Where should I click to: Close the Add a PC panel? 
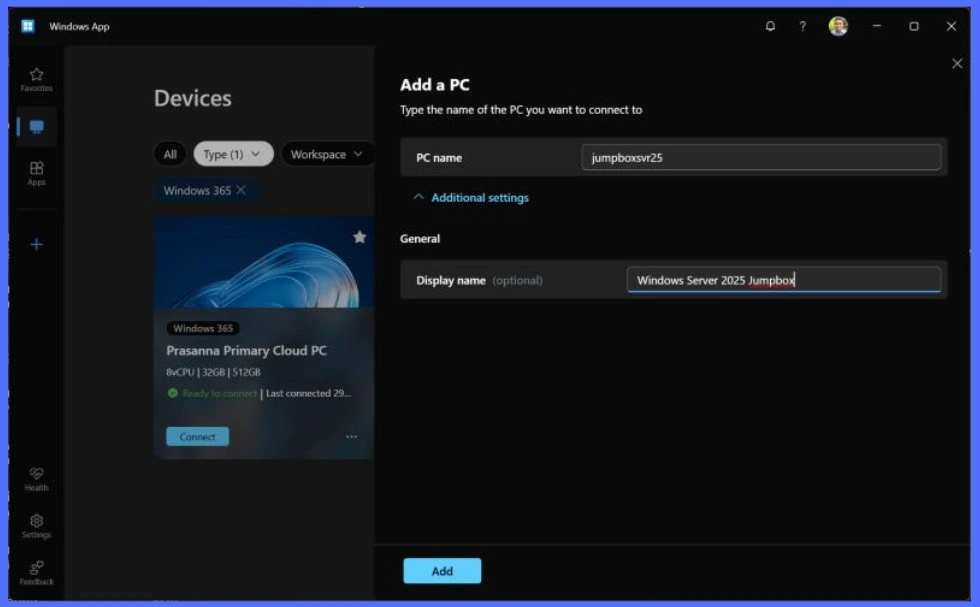coord(957,64)
